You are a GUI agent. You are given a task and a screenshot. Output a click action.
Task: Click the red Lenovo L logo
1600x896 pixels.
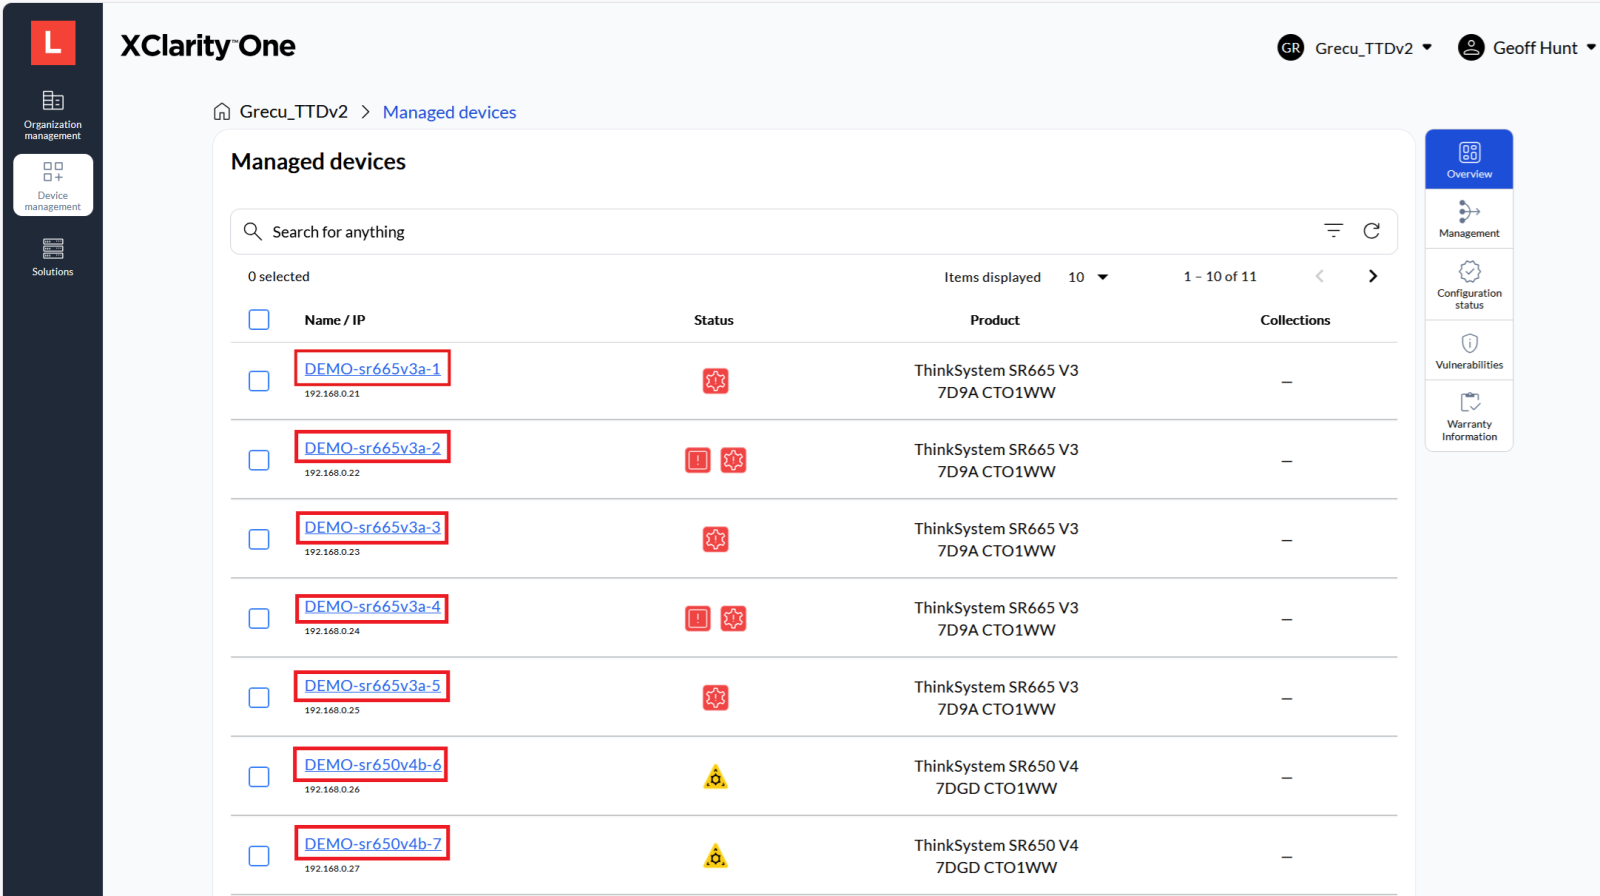[x=53, y=43]
